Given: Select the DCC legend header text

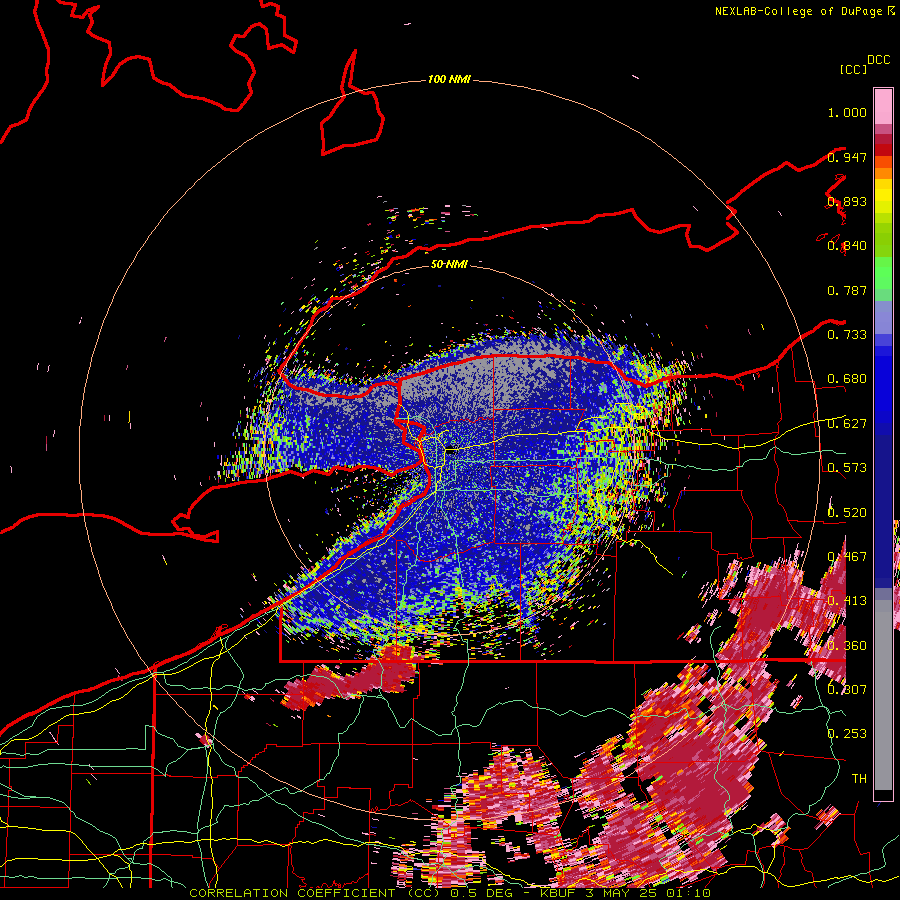Looking at the screenshot, I should click(x=878, y=60).
